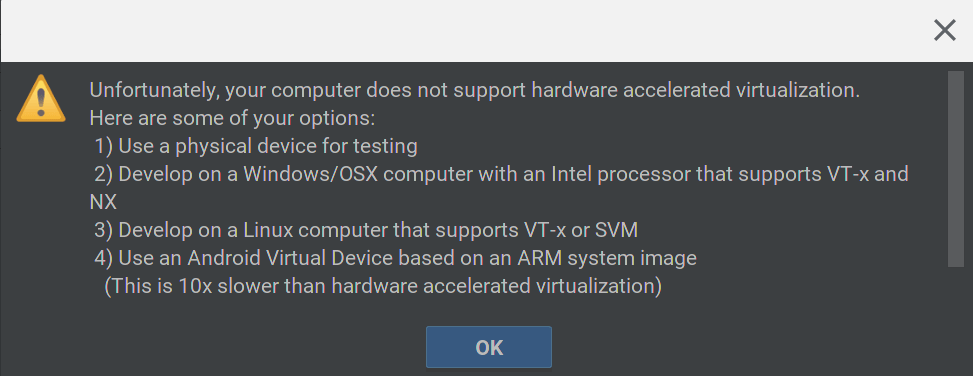
Task: Click the word "SVM" in option 3
Action: (x=616, y=230)
